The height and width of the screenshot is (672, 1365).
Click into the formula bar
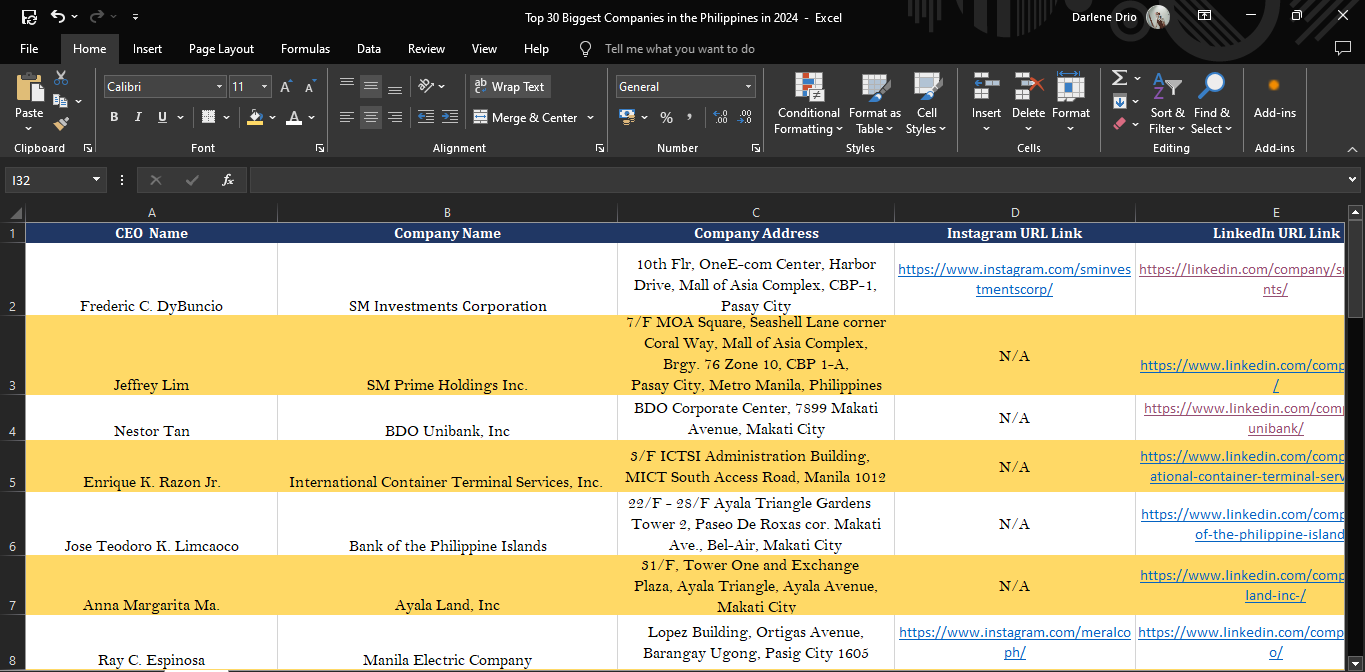[x=796, y=180]
